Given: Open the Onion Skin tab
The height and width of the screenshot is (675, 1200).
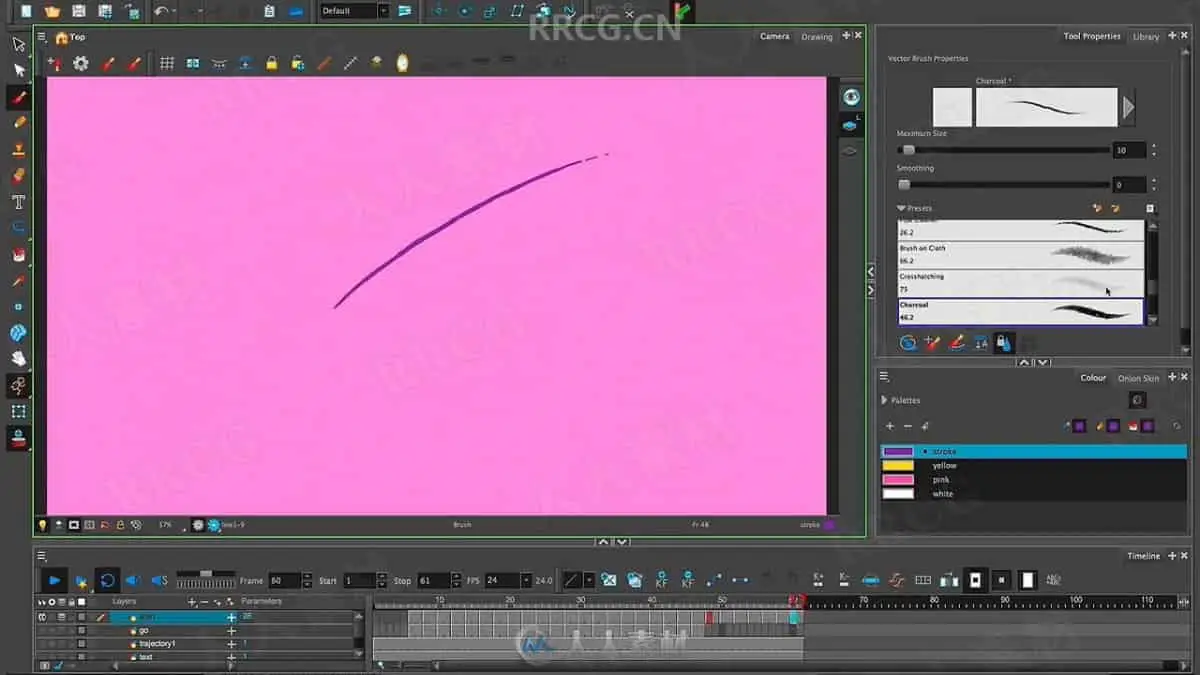Looking at the screenshot, I should coord(1138,378).
